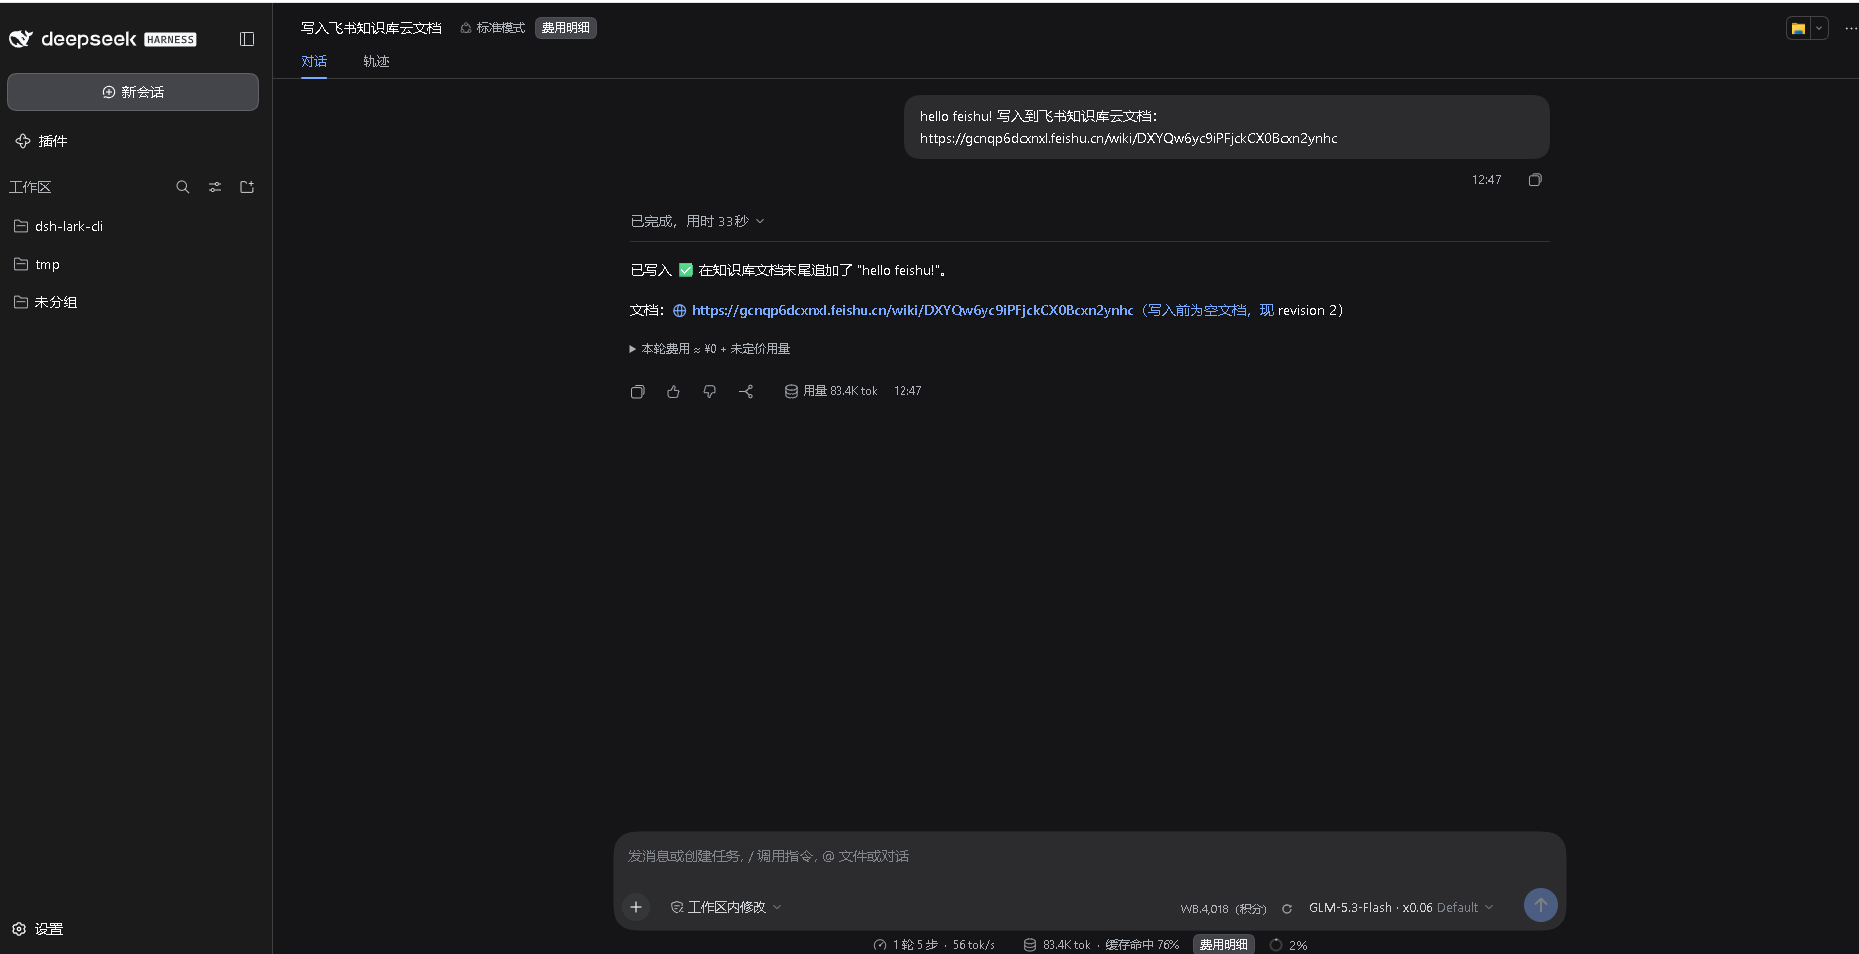The width and height of the screenshot is (1859, 954).
Task: Share the reply via share icon
Action: pos(746,391)
